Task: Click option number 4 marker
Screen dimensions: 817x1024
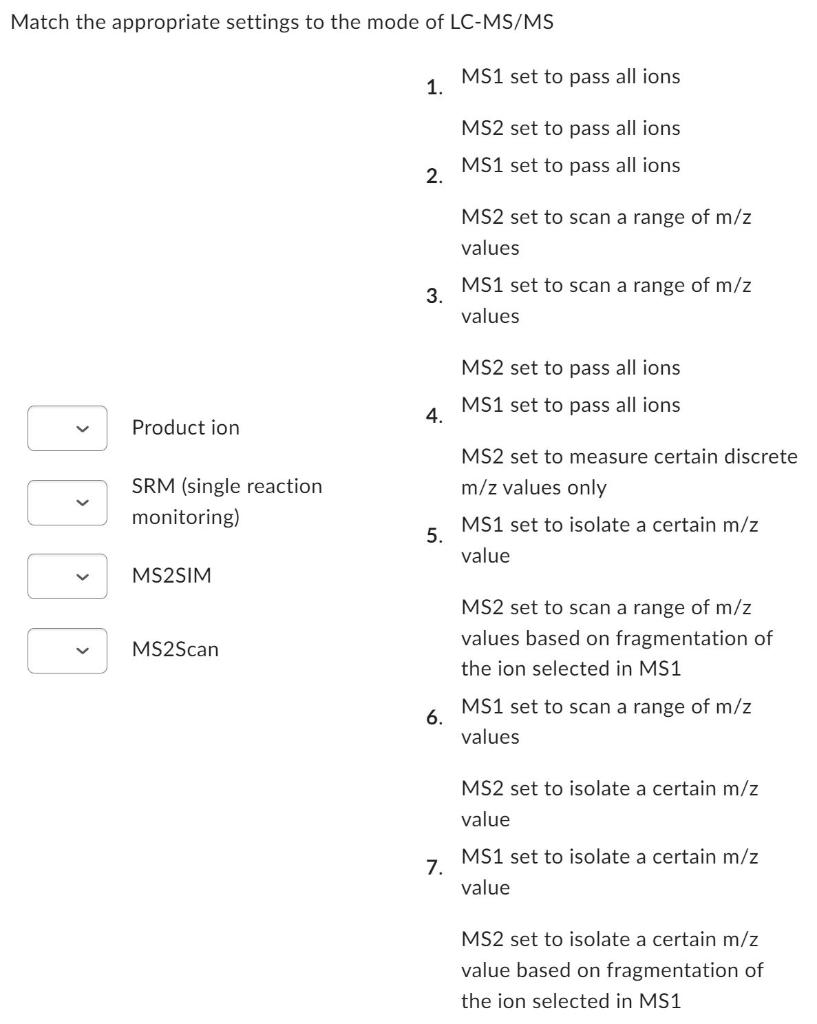Action: 434,415
